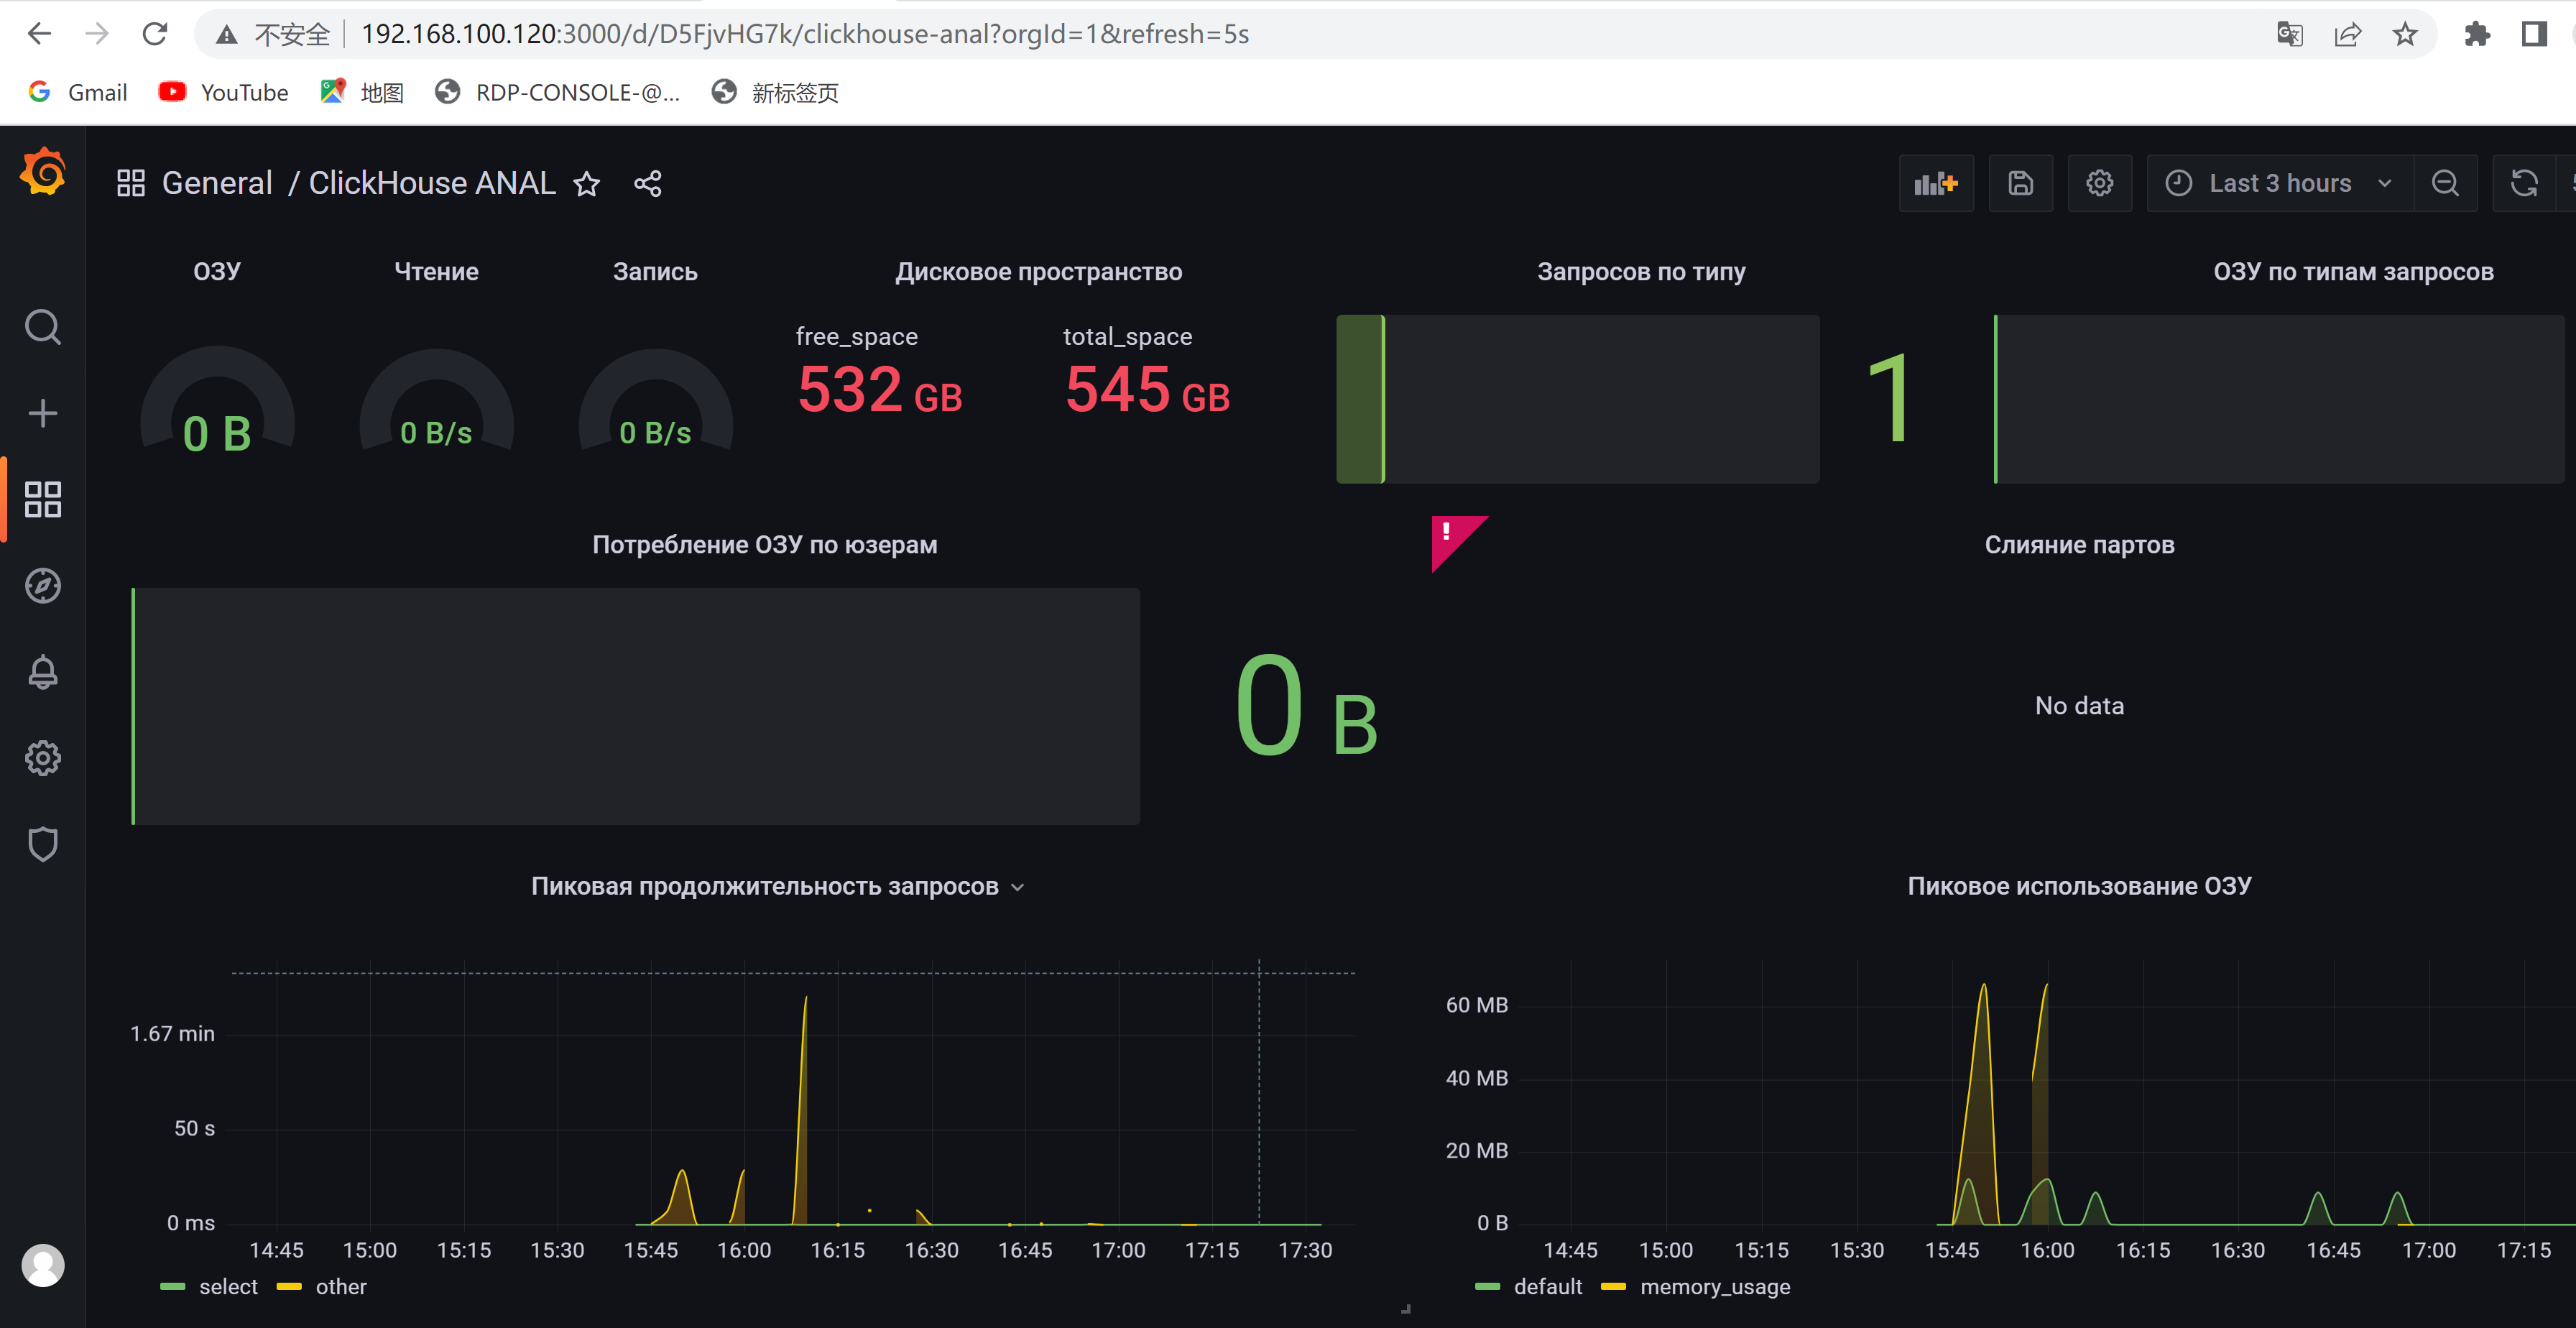Click the free_space 532 GB value
2576x1328 pixels.
pyautogui.click(x=880, y=390)
